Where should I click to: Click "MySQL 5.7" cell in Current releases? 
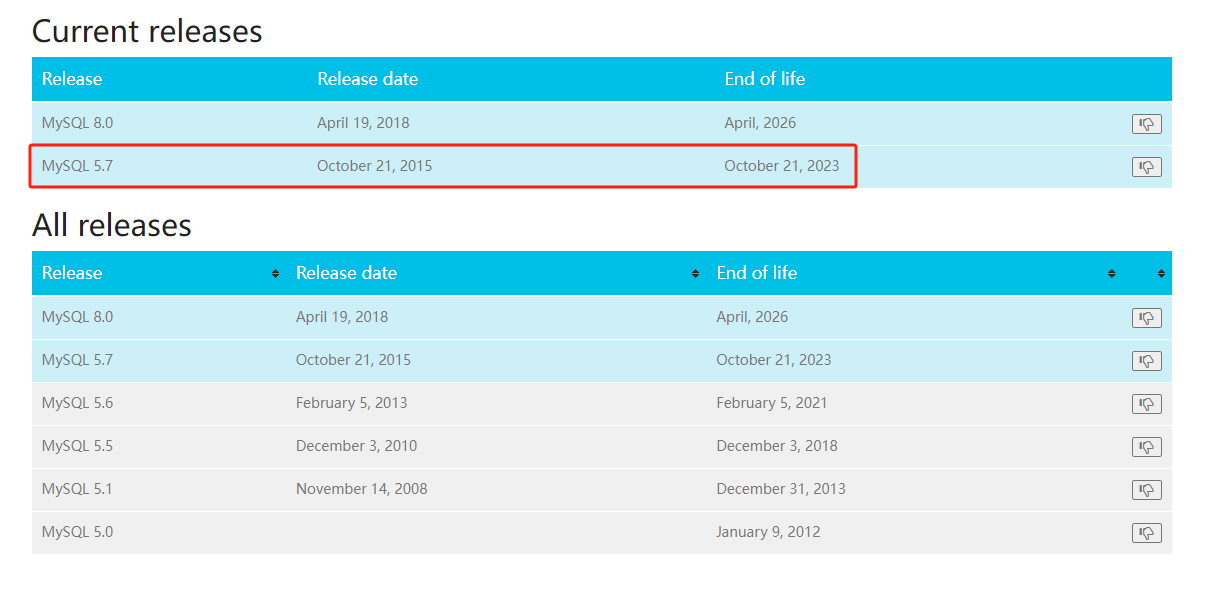click(x=77, y=166)
